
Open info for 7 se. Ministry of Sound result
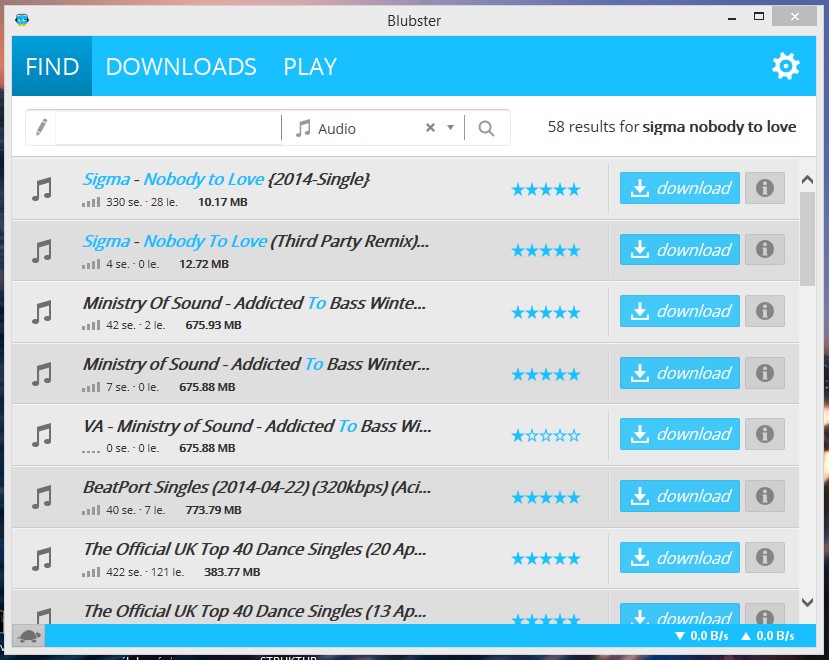(x=764, y=373)
